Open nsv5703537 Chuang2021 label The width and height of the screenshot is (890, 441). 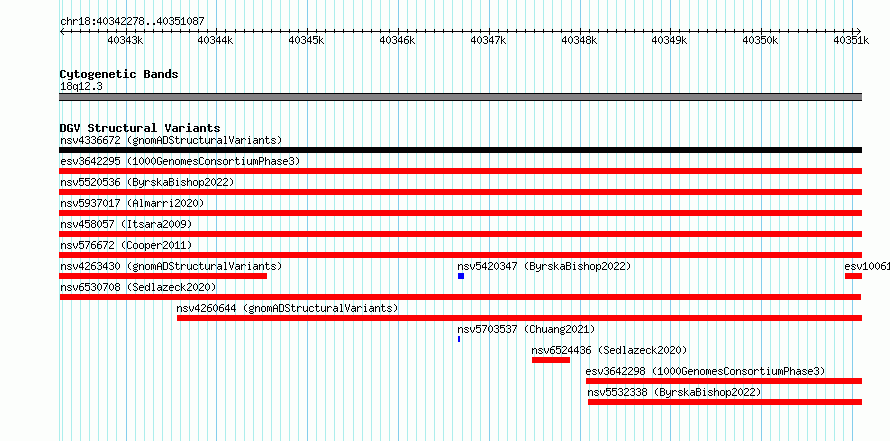pyautogui.click(x=526, y=329)
